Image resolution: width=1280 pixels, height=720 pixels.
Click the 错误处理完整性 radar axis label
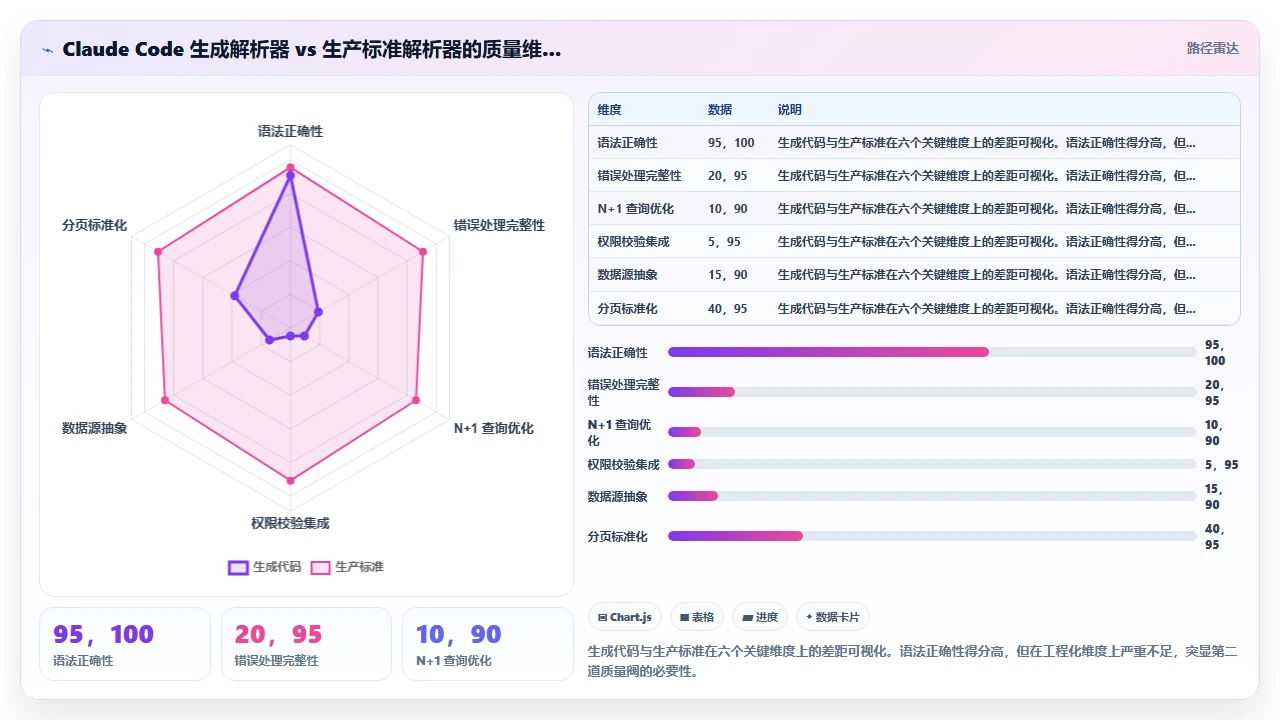click(499, 225)
